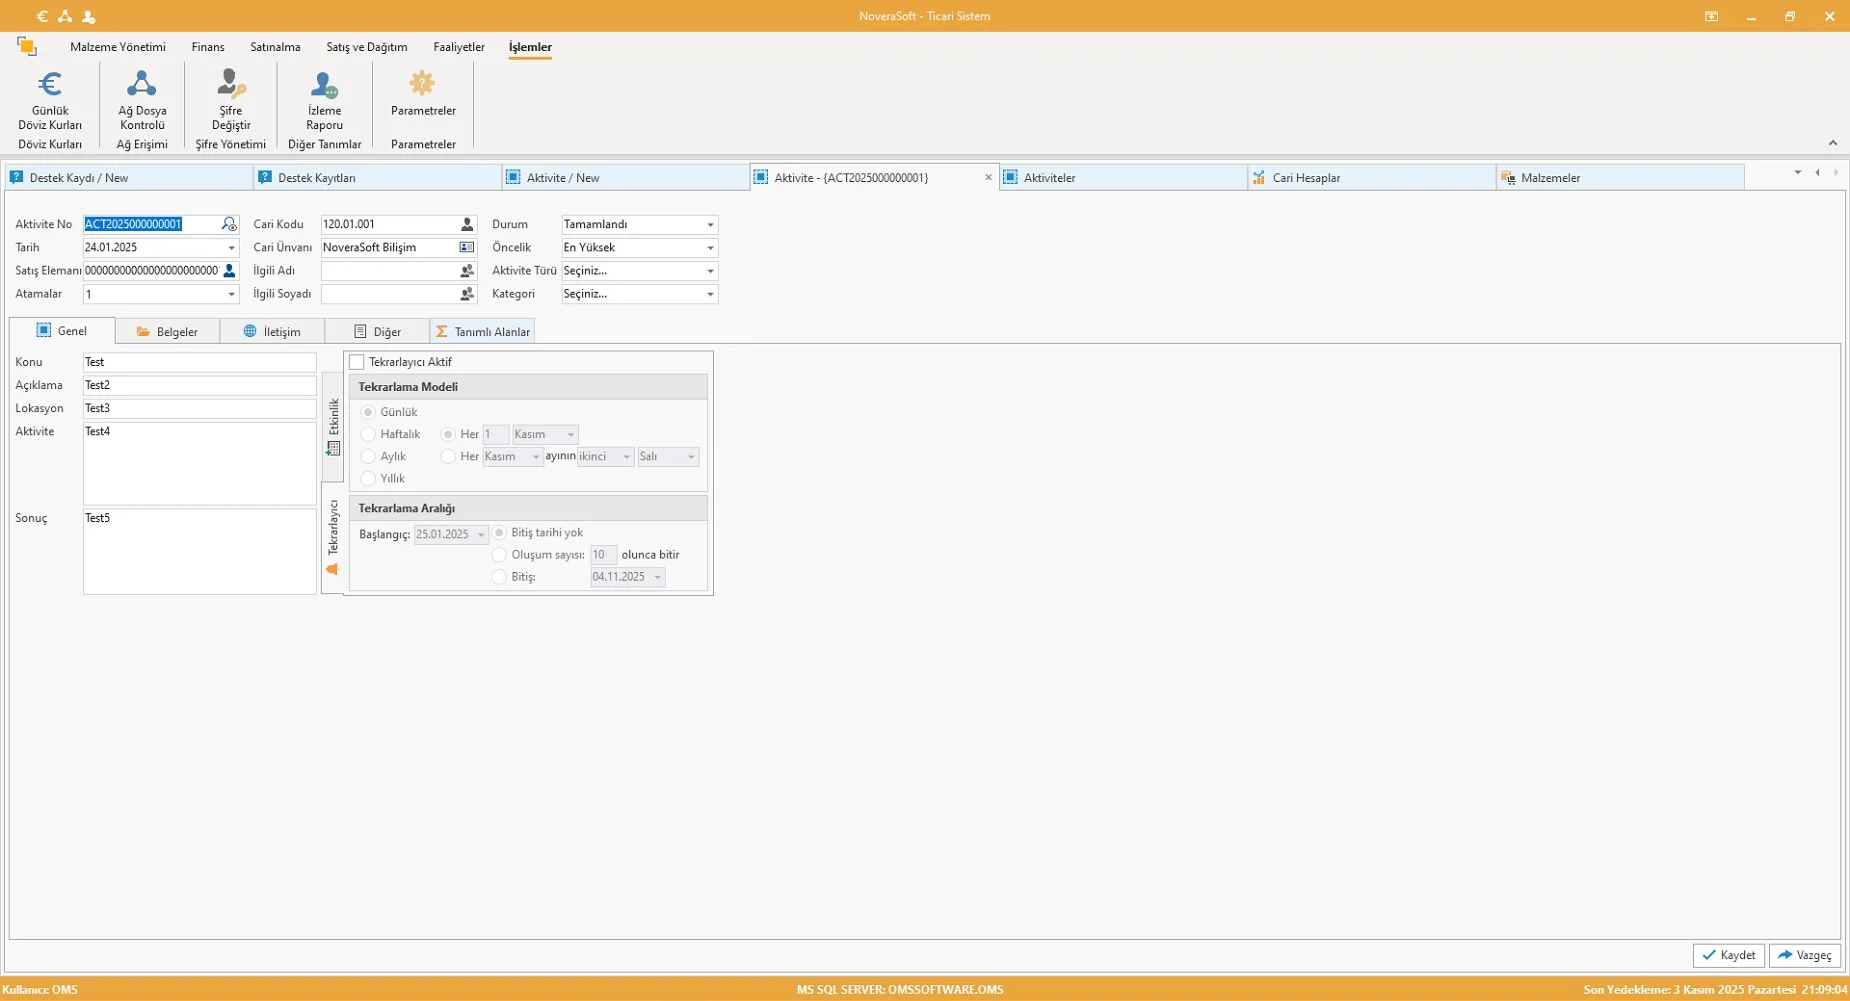Choose the Yıllık recurrence option

click(368, 478)
